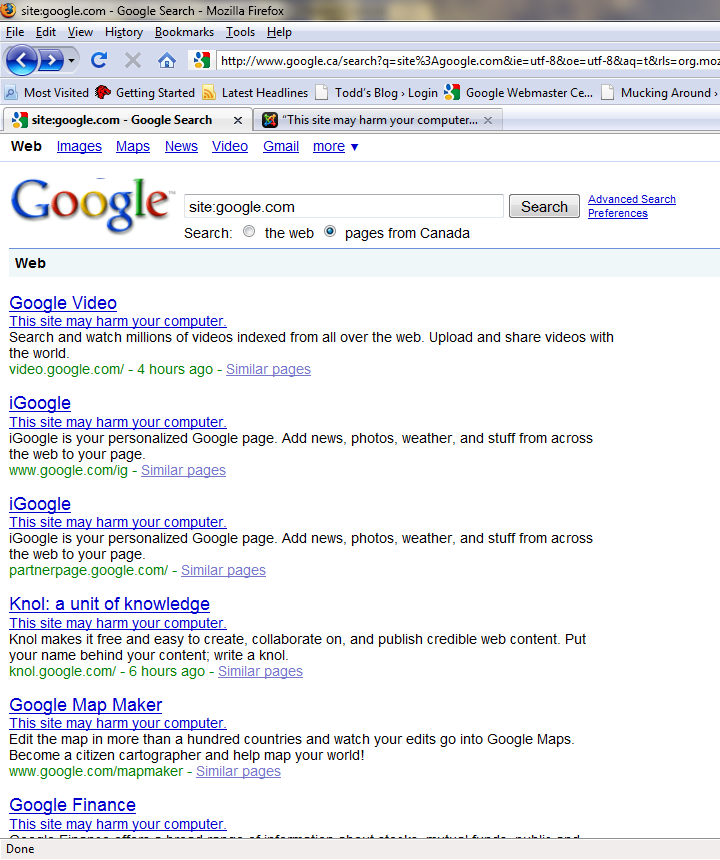Close the "This site may harm your computer" tab
The image size is (720, 860).
click(488, 120)
